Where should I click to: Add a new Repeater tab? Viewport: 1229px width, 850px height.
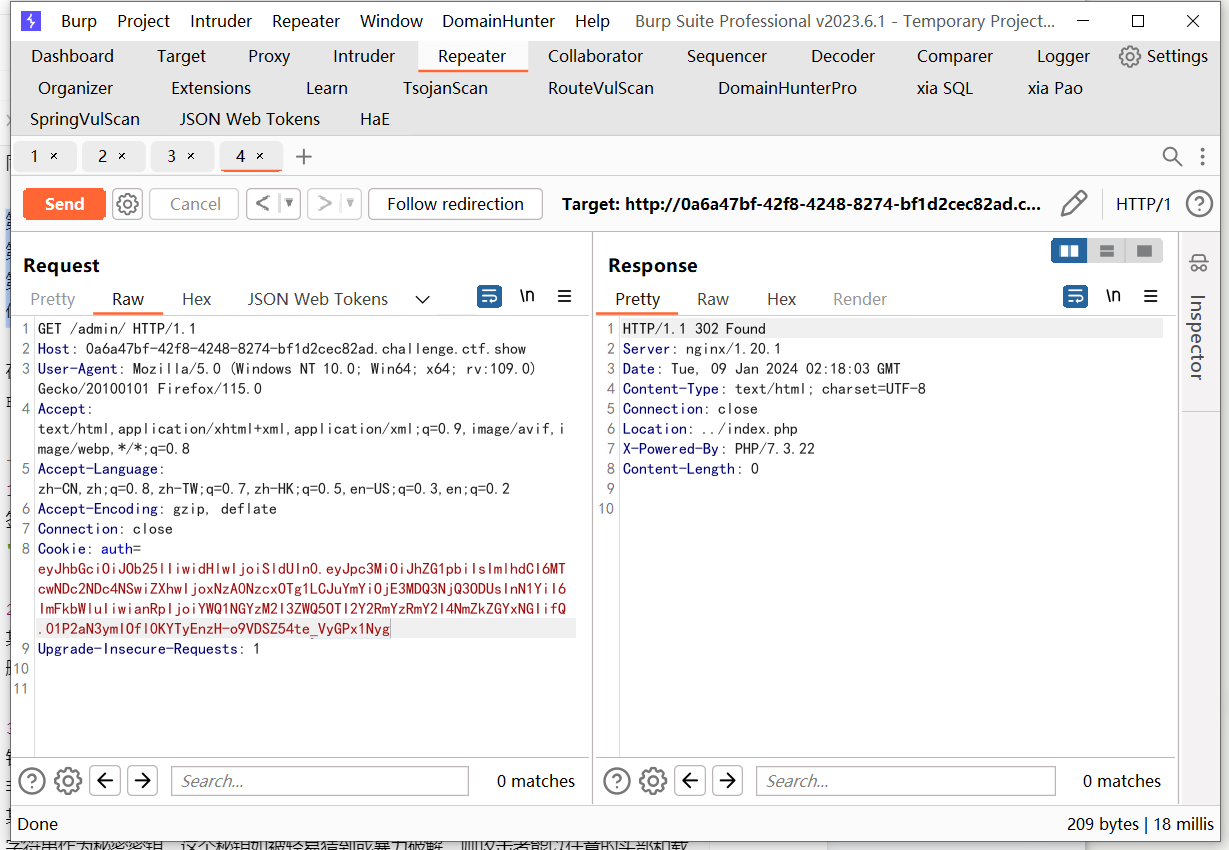click(x=304, y=156)
